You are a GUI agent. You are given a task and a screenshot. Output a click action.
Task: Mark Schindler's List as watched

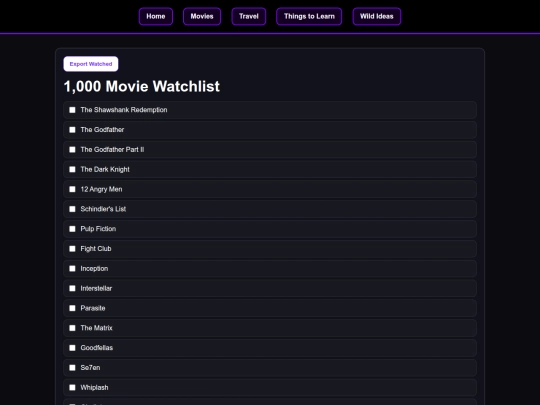pyautogui.click(x=72, y=209)
